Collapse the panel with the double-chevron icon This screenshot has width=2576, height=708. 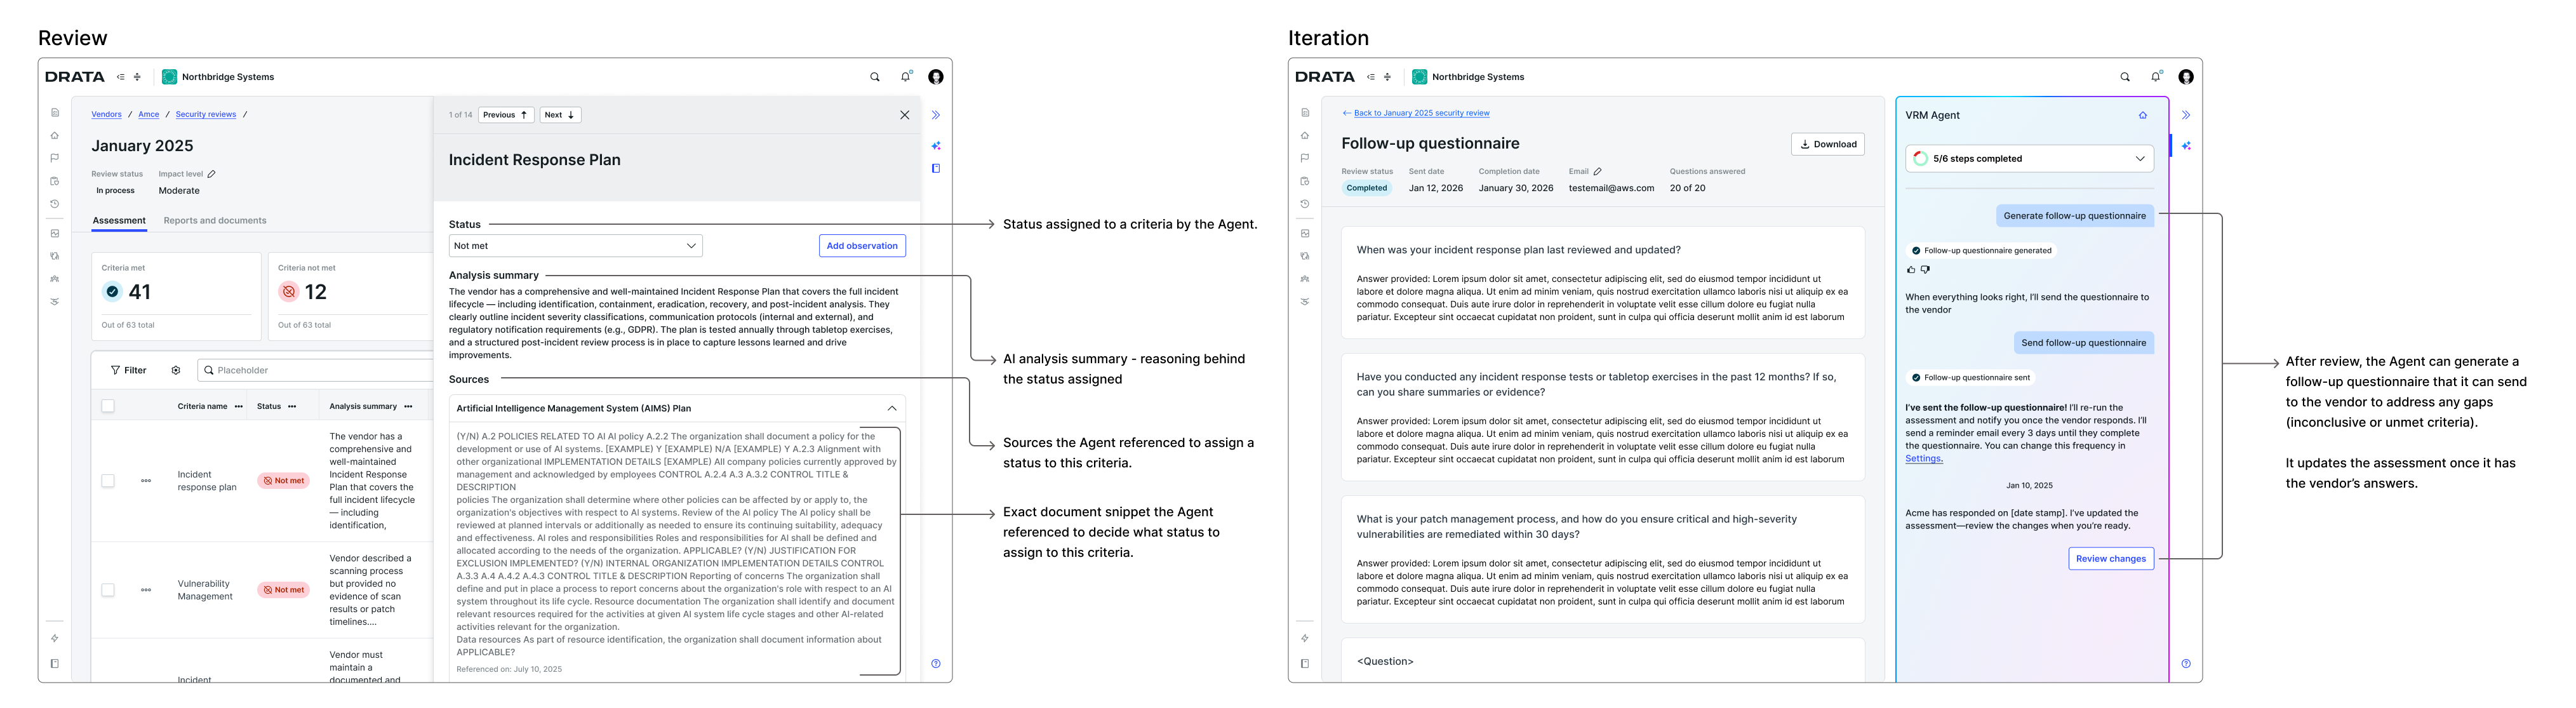point(936,114)
